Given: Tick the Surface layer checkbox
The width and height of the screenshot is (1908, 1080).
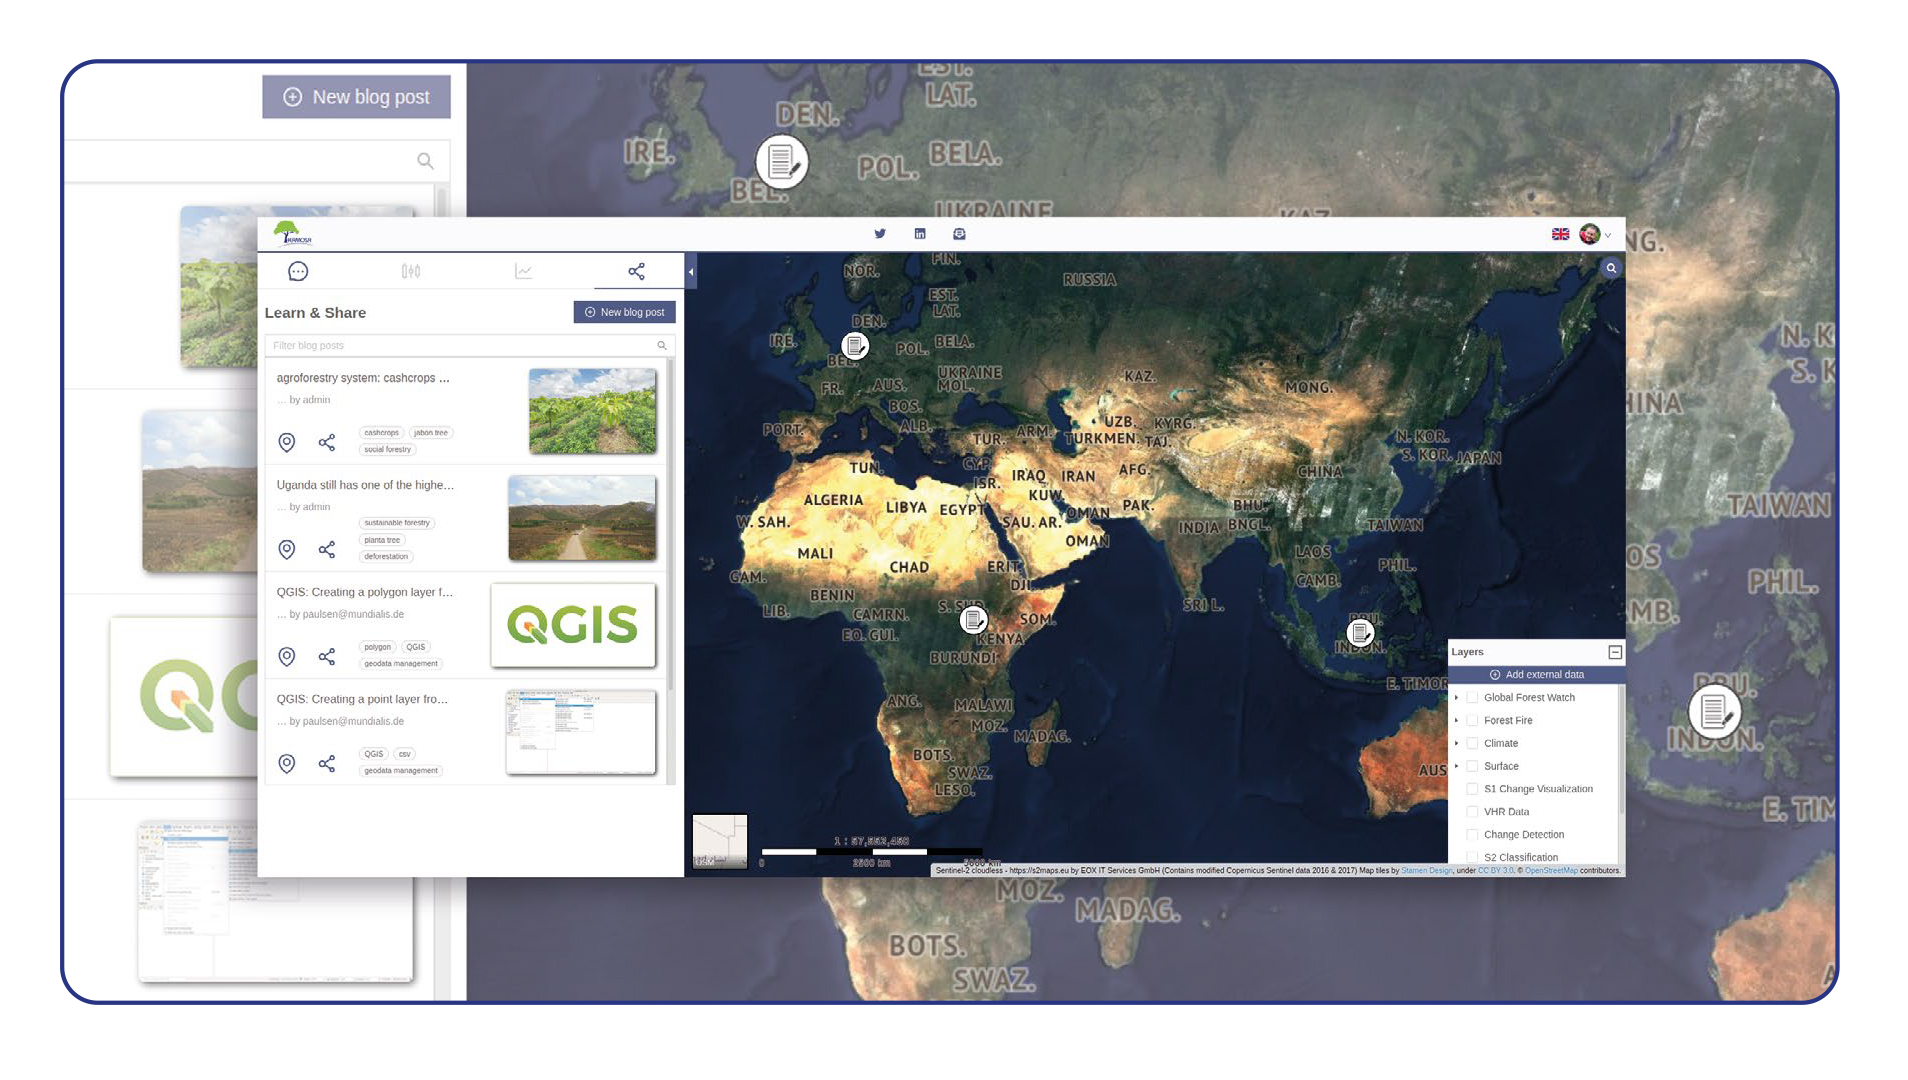Looking at the screenshot, I should click(x=1472, y=767).
